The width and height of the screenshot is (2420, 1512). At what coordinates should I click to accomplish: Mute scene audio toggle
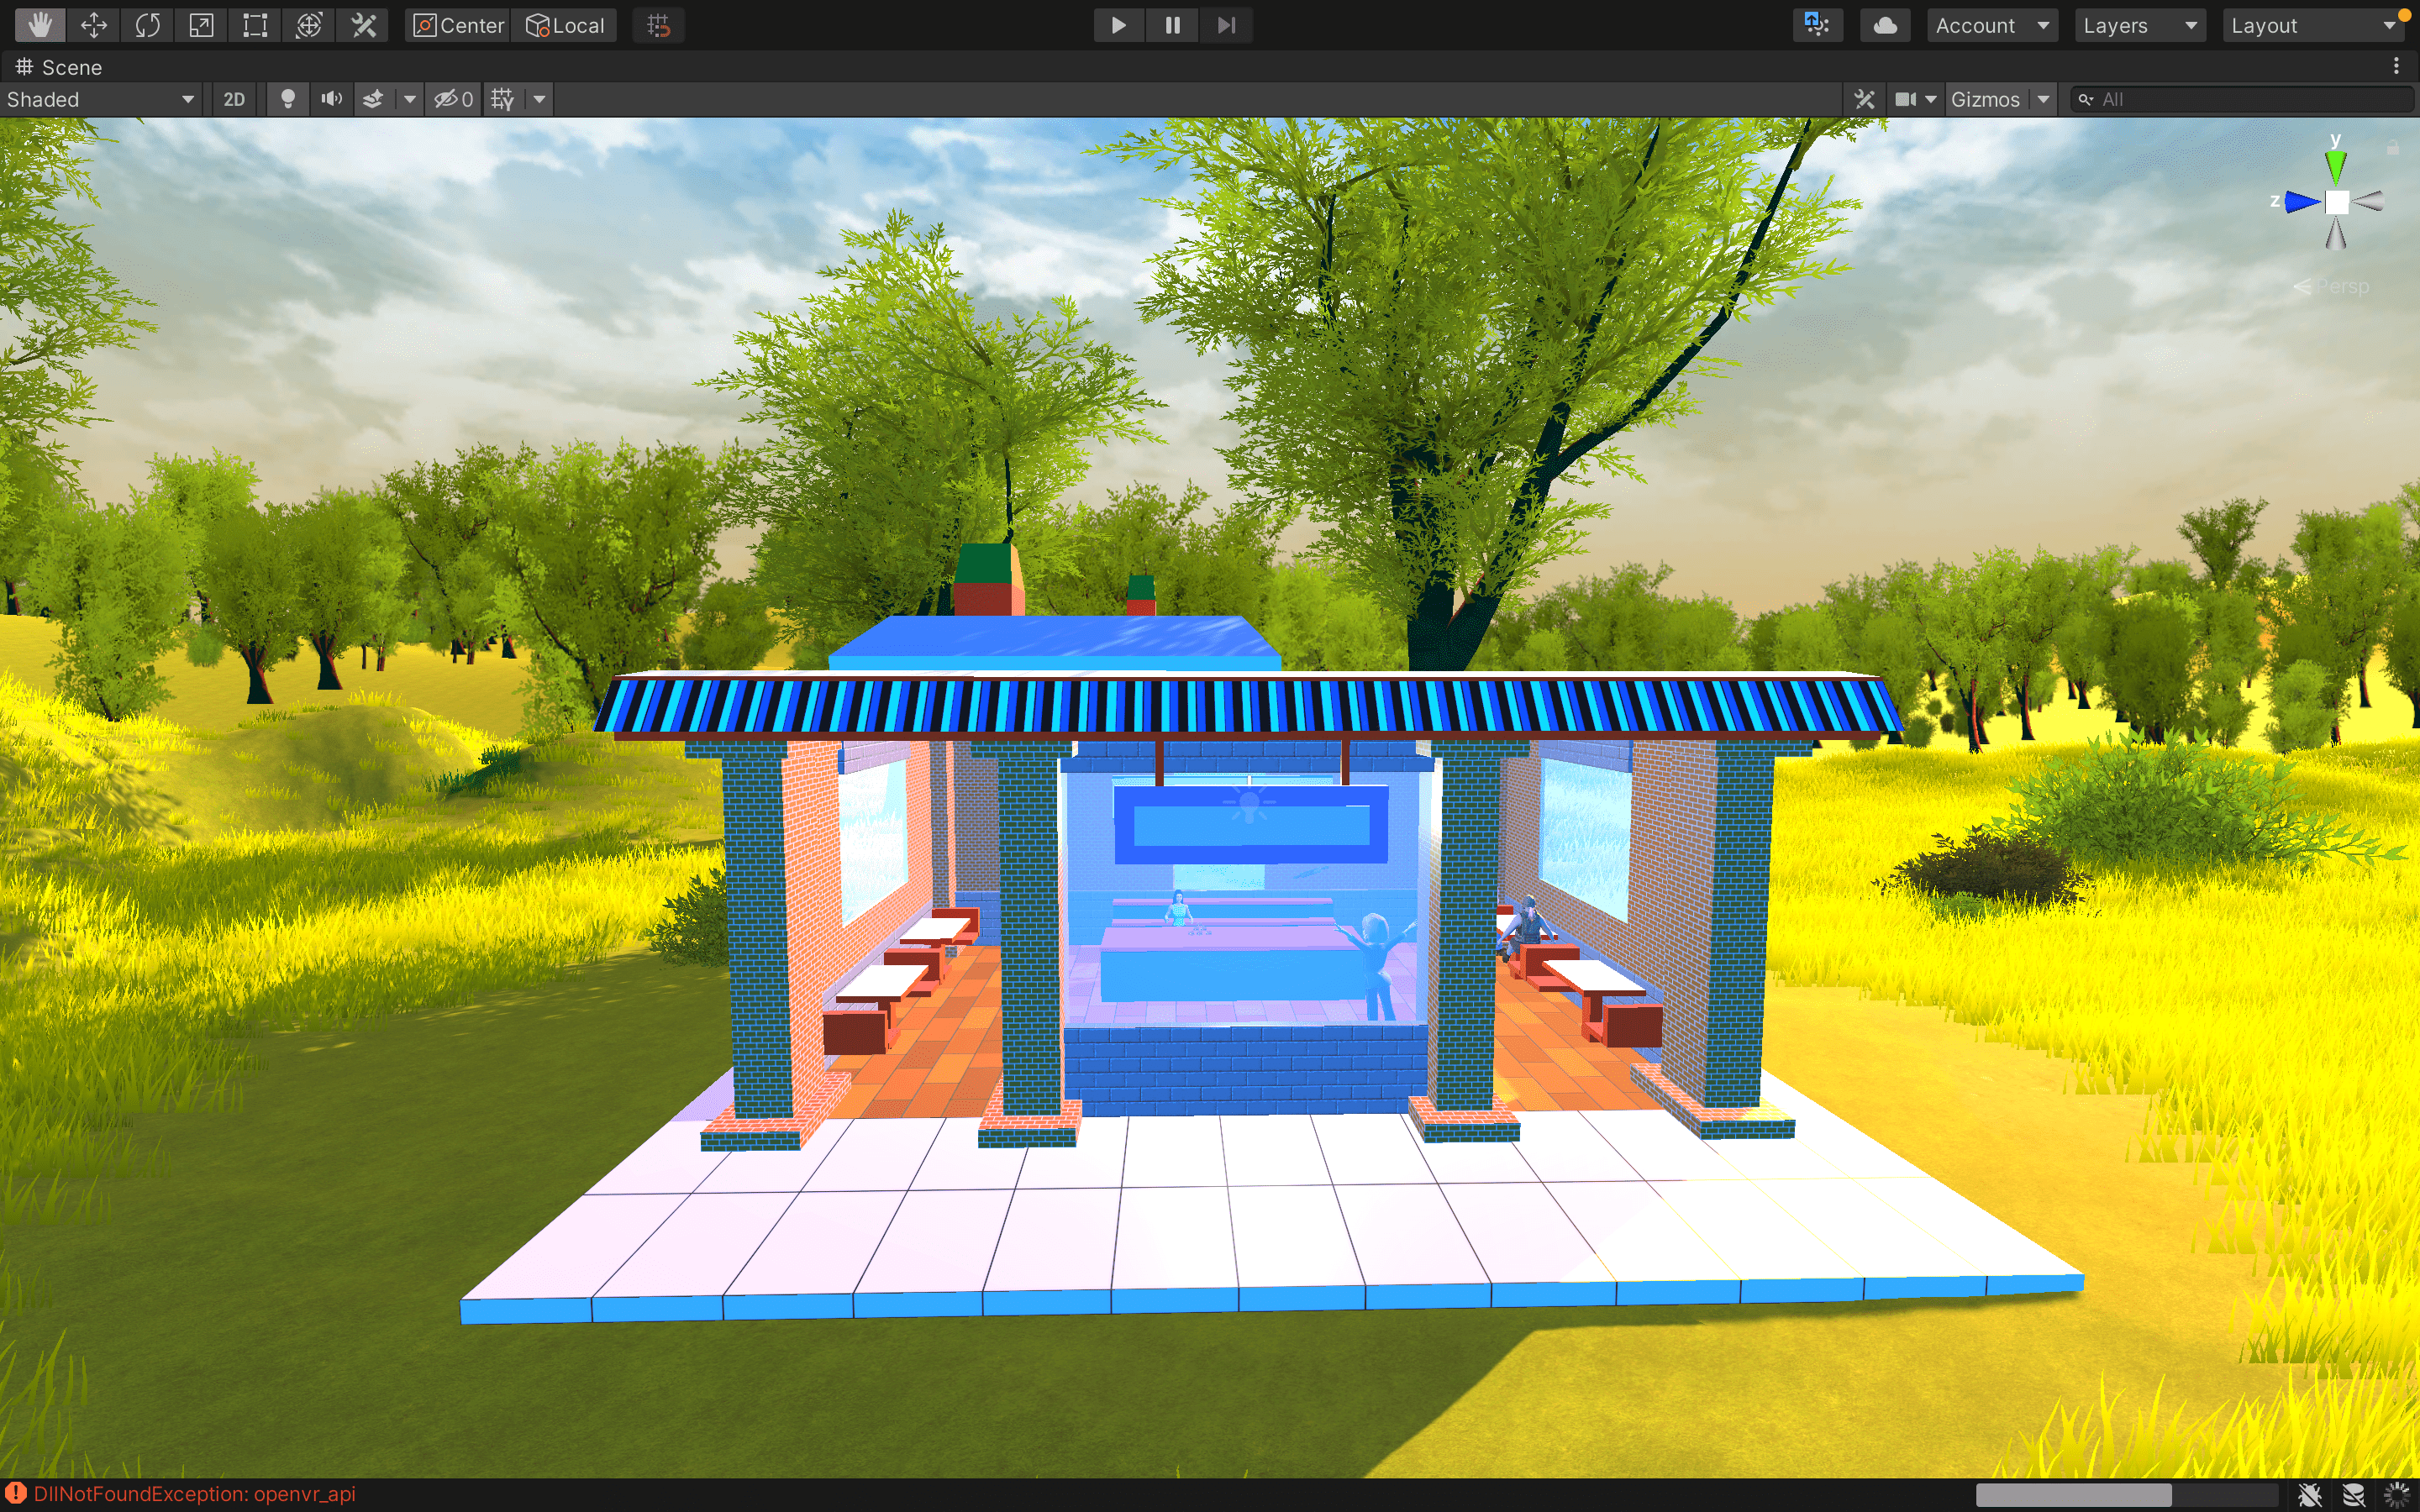pyautogui.click(x=331, y=99)
